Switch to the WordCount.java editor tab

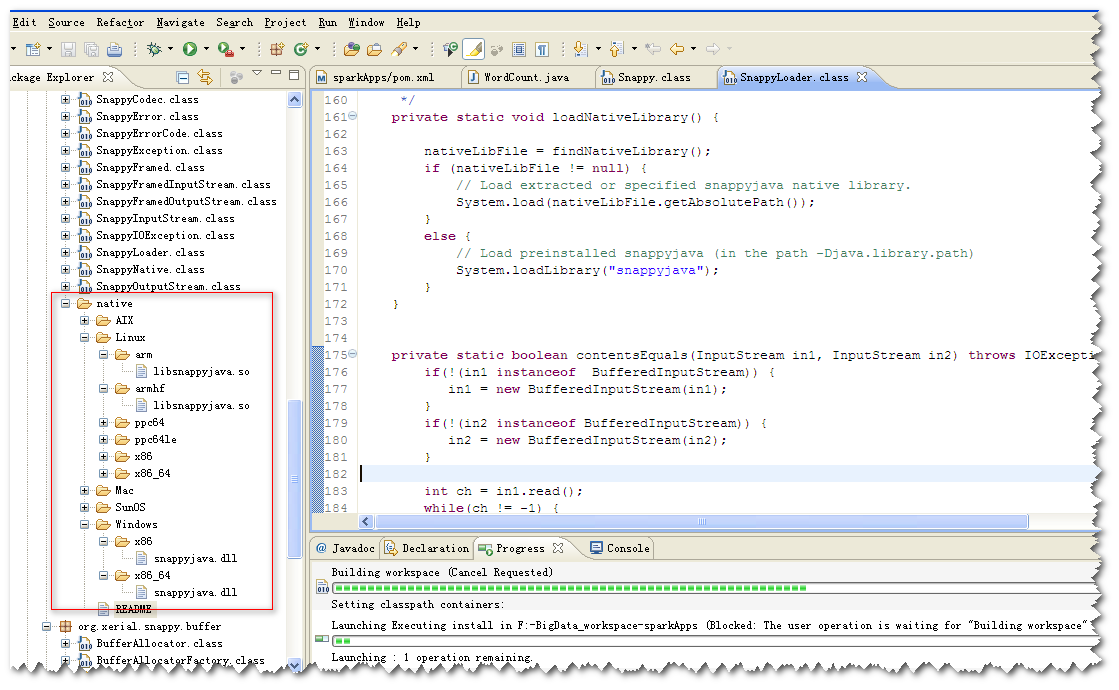coord(525,77)
